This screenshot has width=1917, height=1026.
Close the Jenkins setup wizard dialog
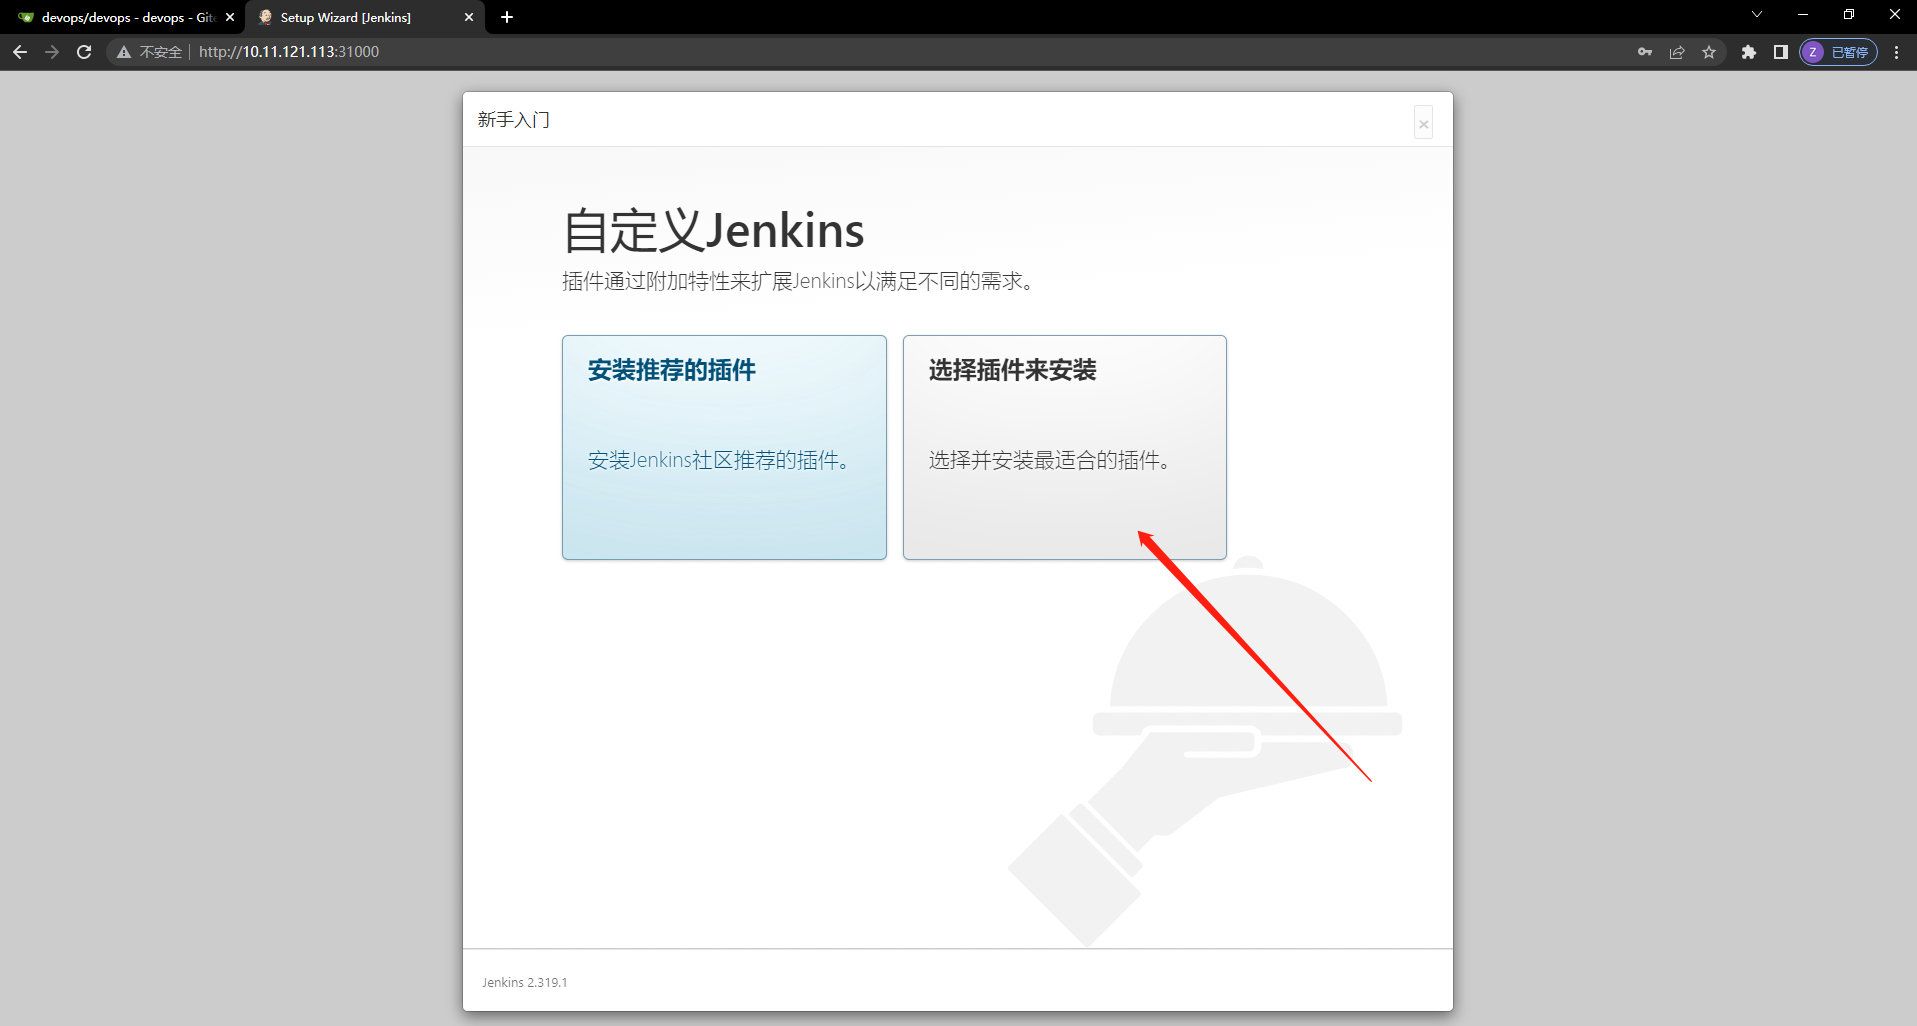pos(1423,123)
